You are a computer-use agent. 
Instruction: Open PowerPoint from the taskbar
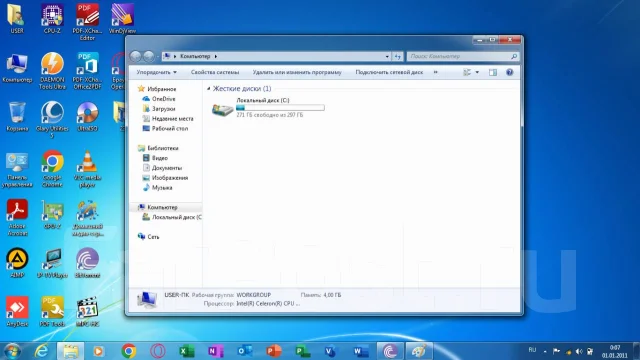(x=273, y=351)
